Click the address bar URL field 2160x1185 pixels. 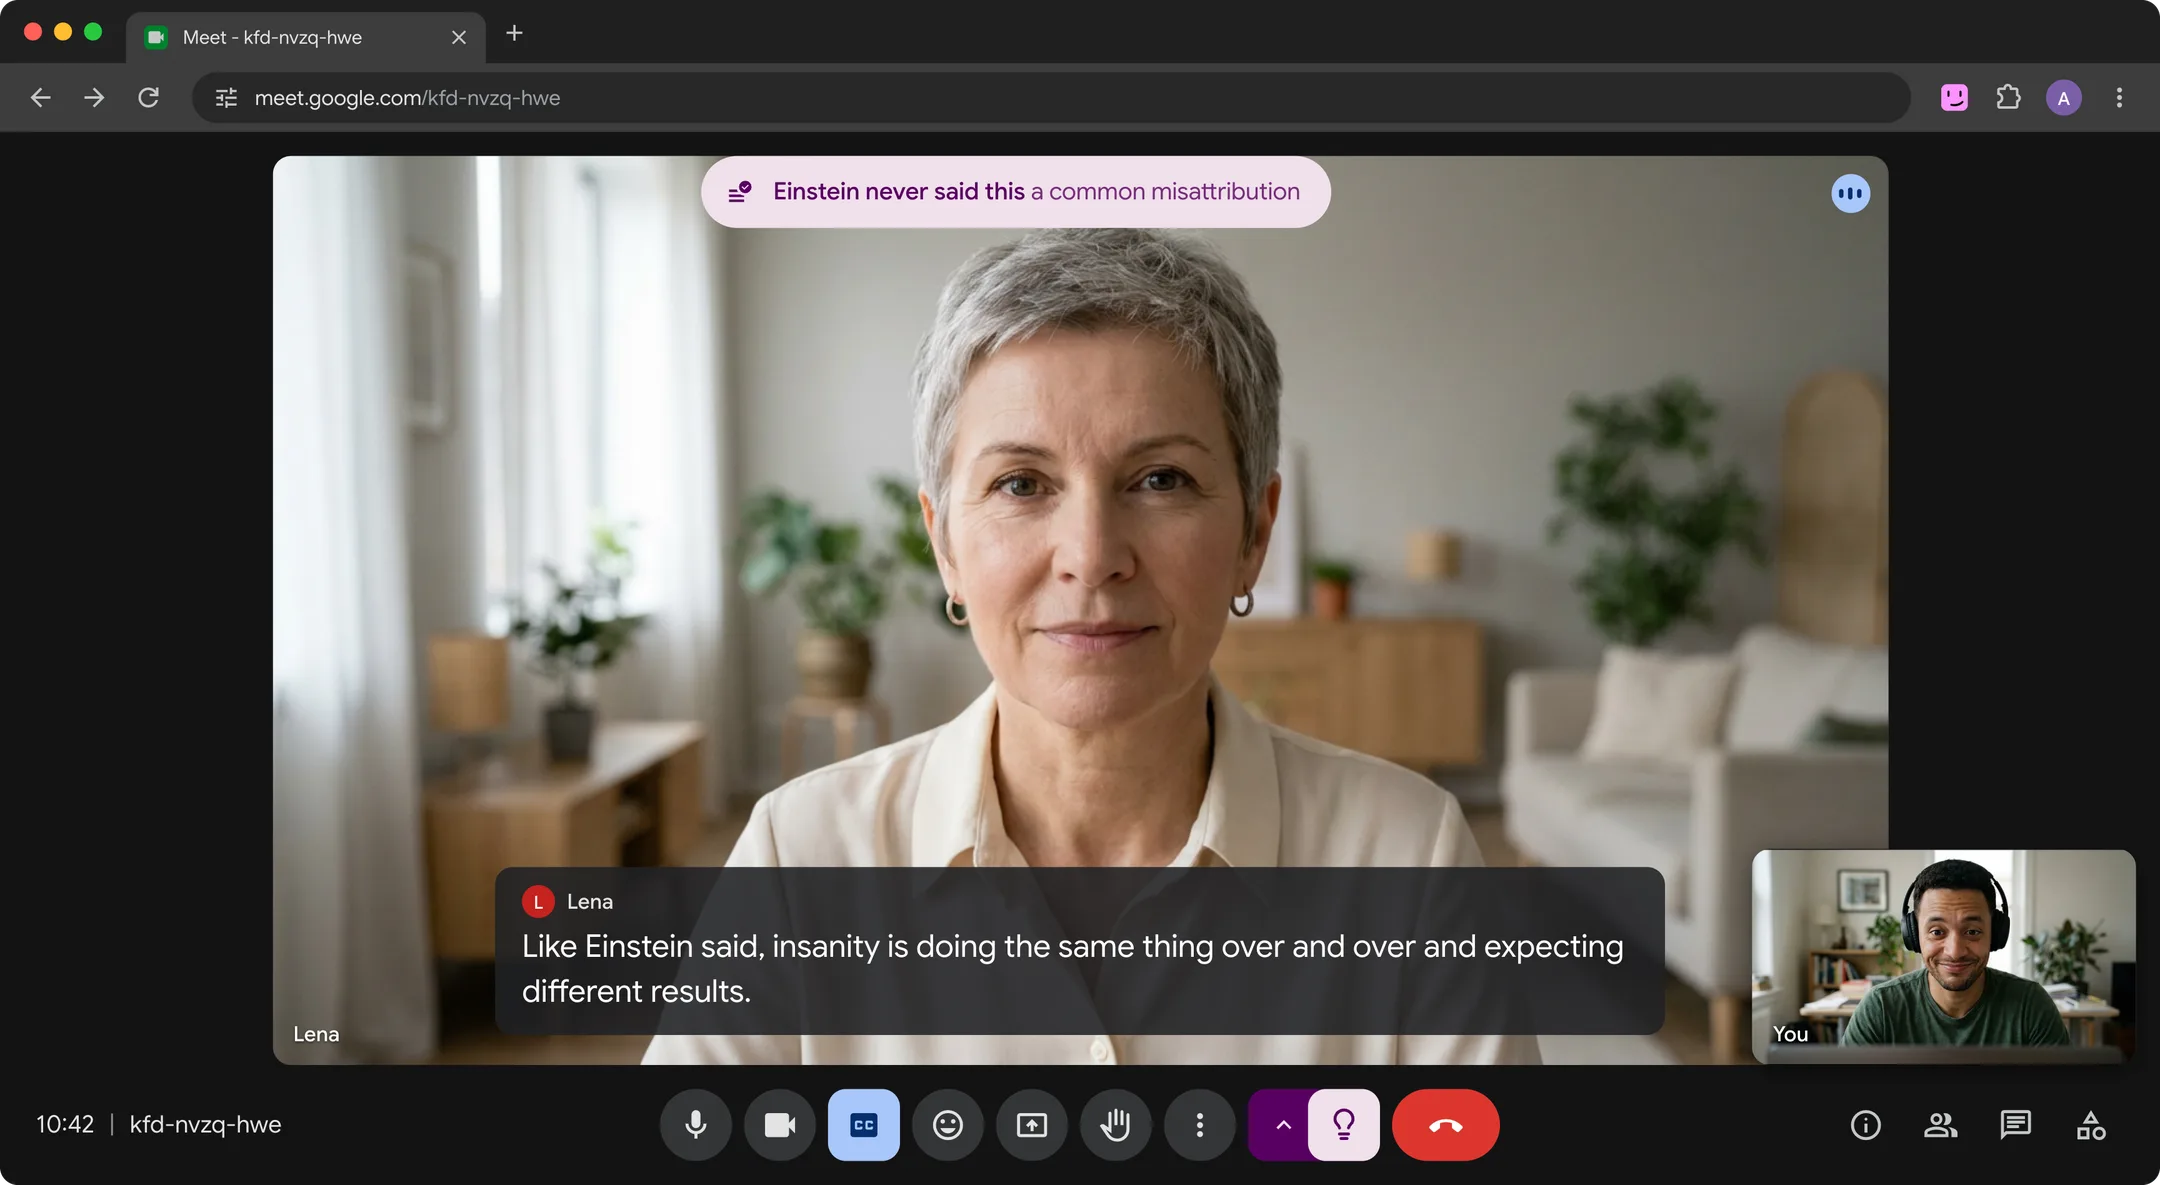click(1050, 98)
